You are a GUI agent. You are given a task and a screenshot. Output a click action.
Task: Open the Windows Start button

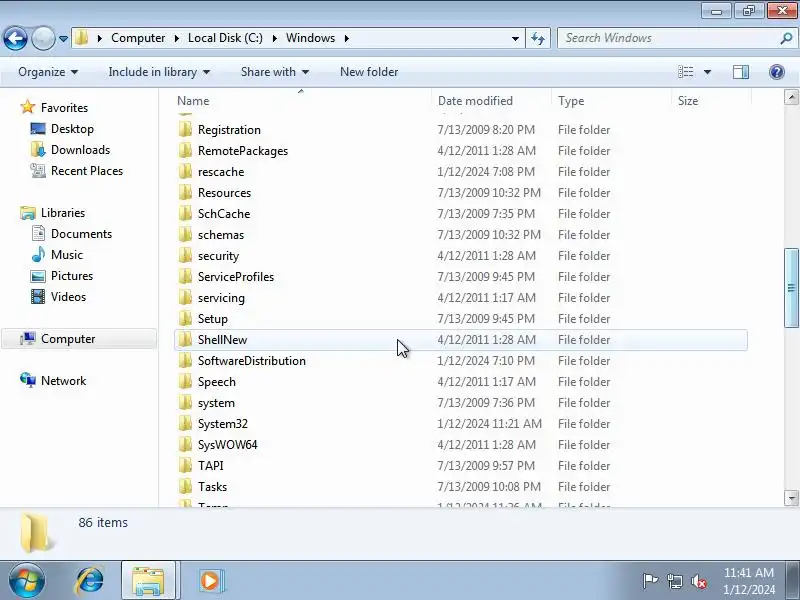[27, 581]
